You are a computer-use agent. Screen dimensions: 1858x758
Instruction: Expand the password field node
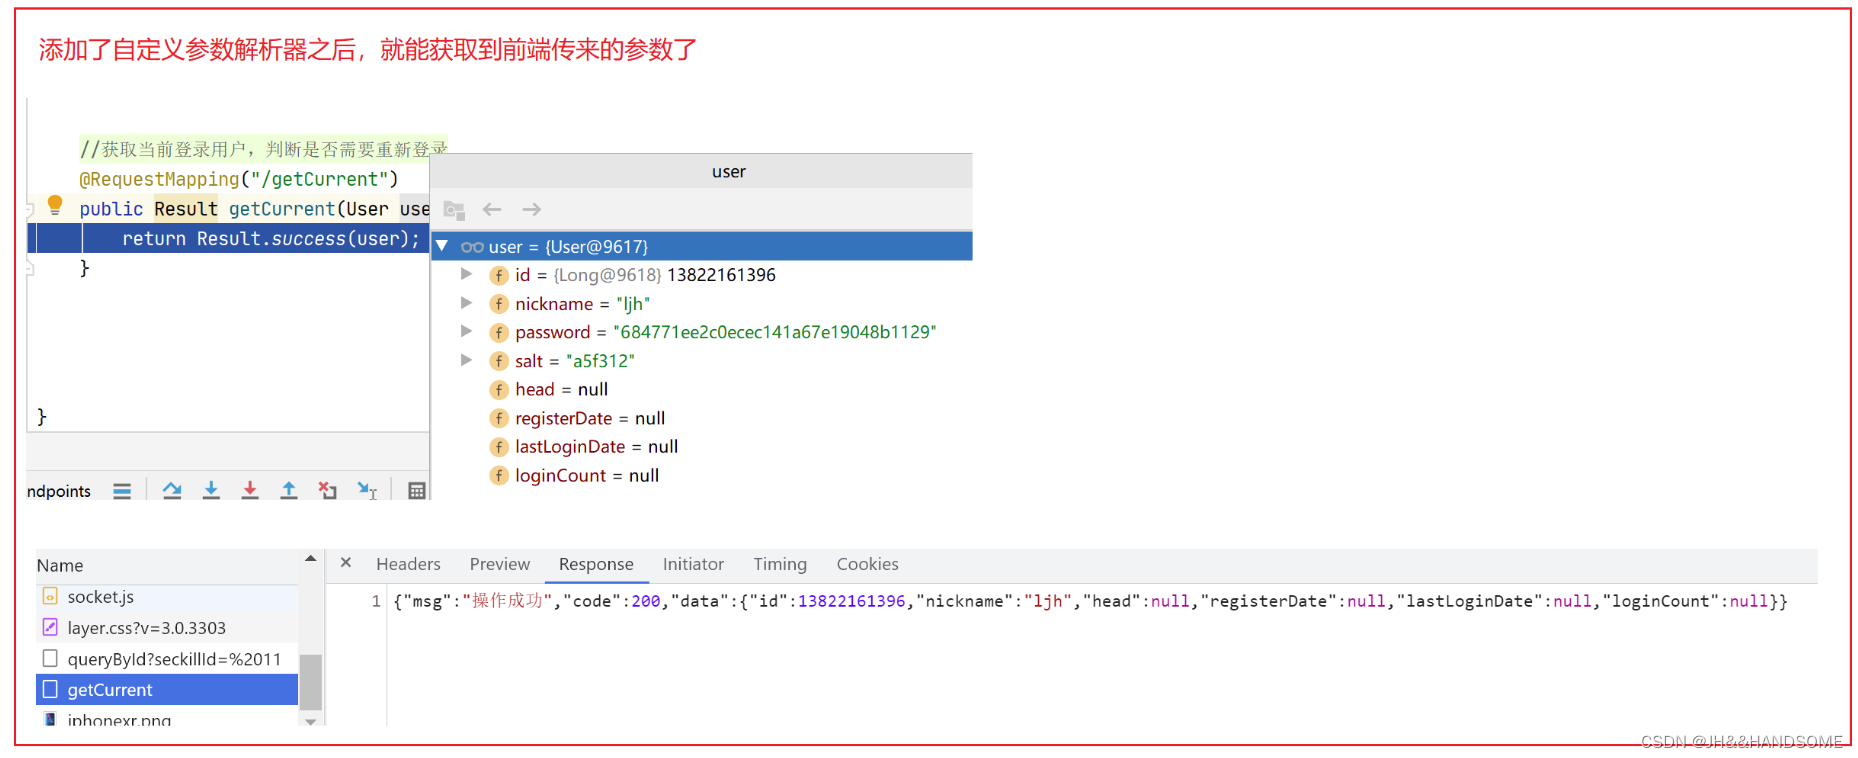(466, 331)
